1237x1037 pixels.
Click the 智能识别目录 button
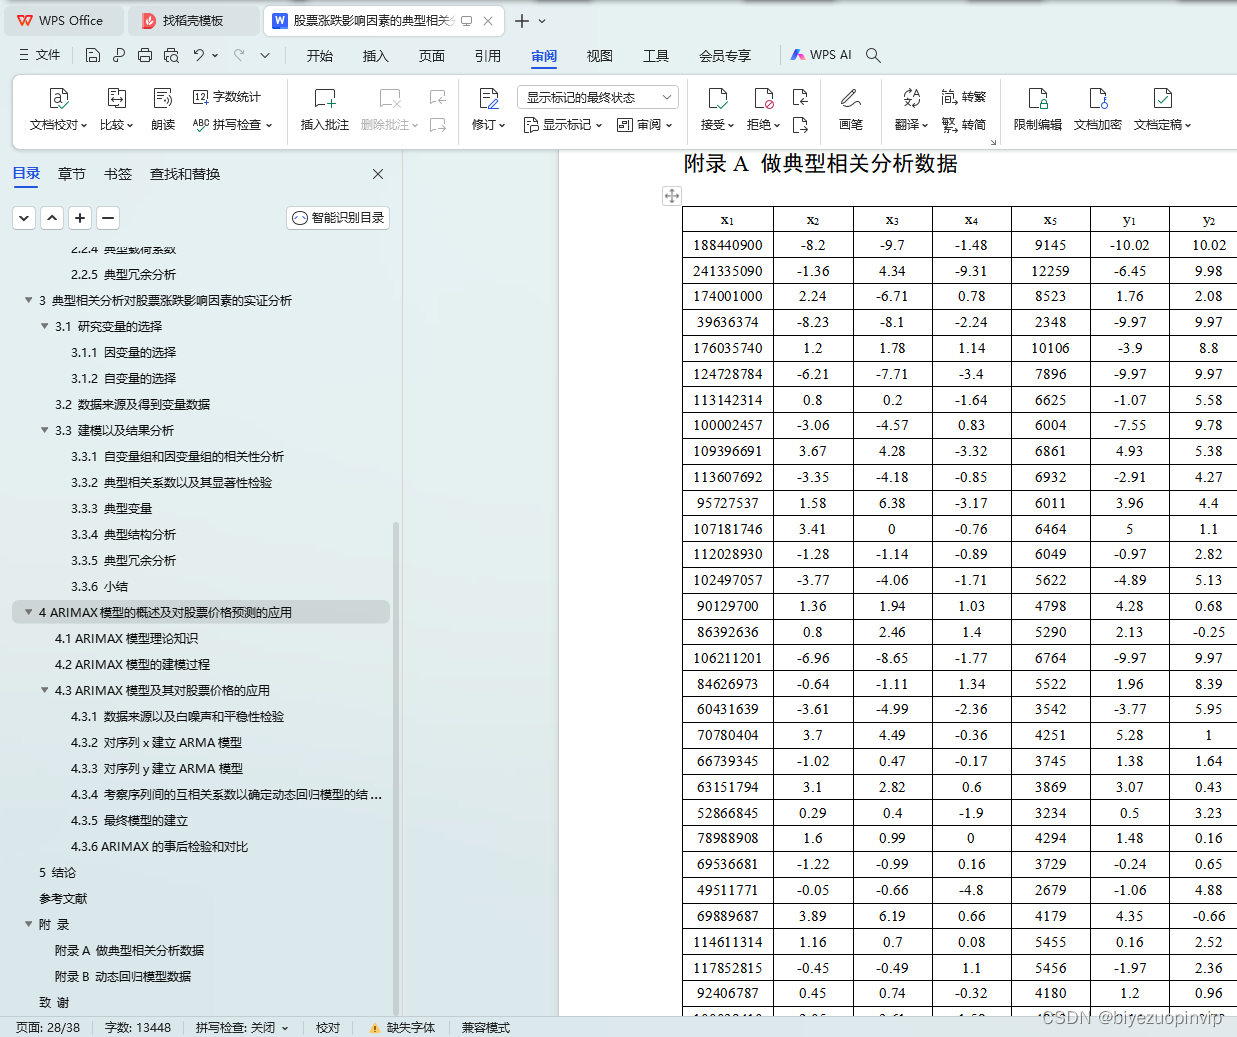[x=338, y=218]
